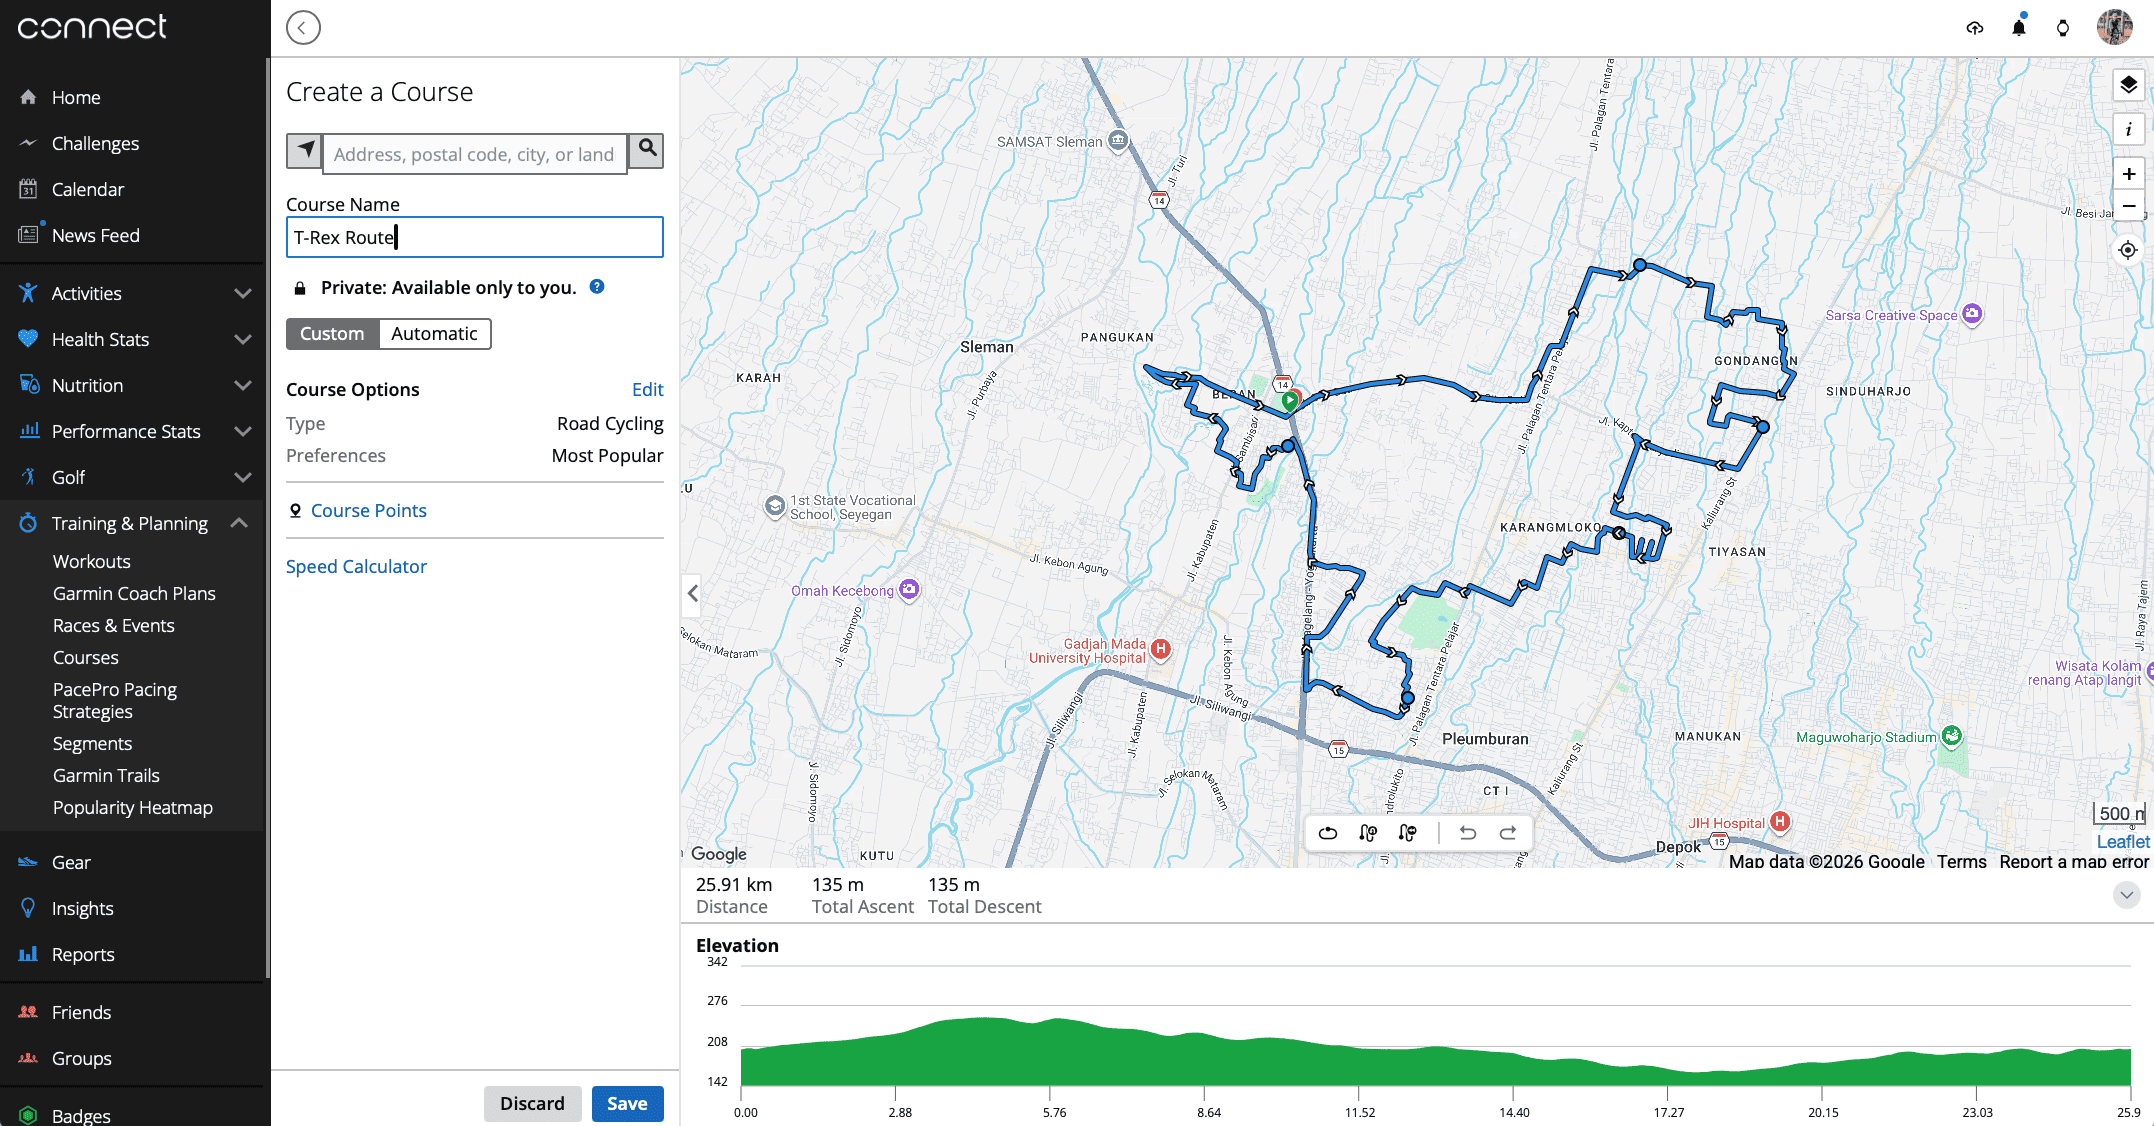Click the device watch icon in header
Image resolution: width=2154 pixels, height=1126 pixels.
2063,28
